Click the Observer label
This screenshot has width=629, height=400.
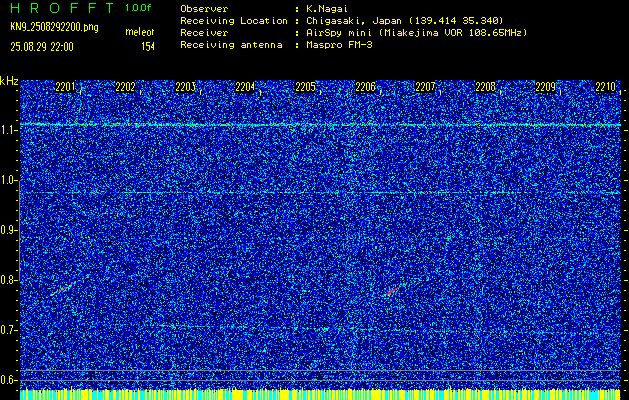click(204, 9)
